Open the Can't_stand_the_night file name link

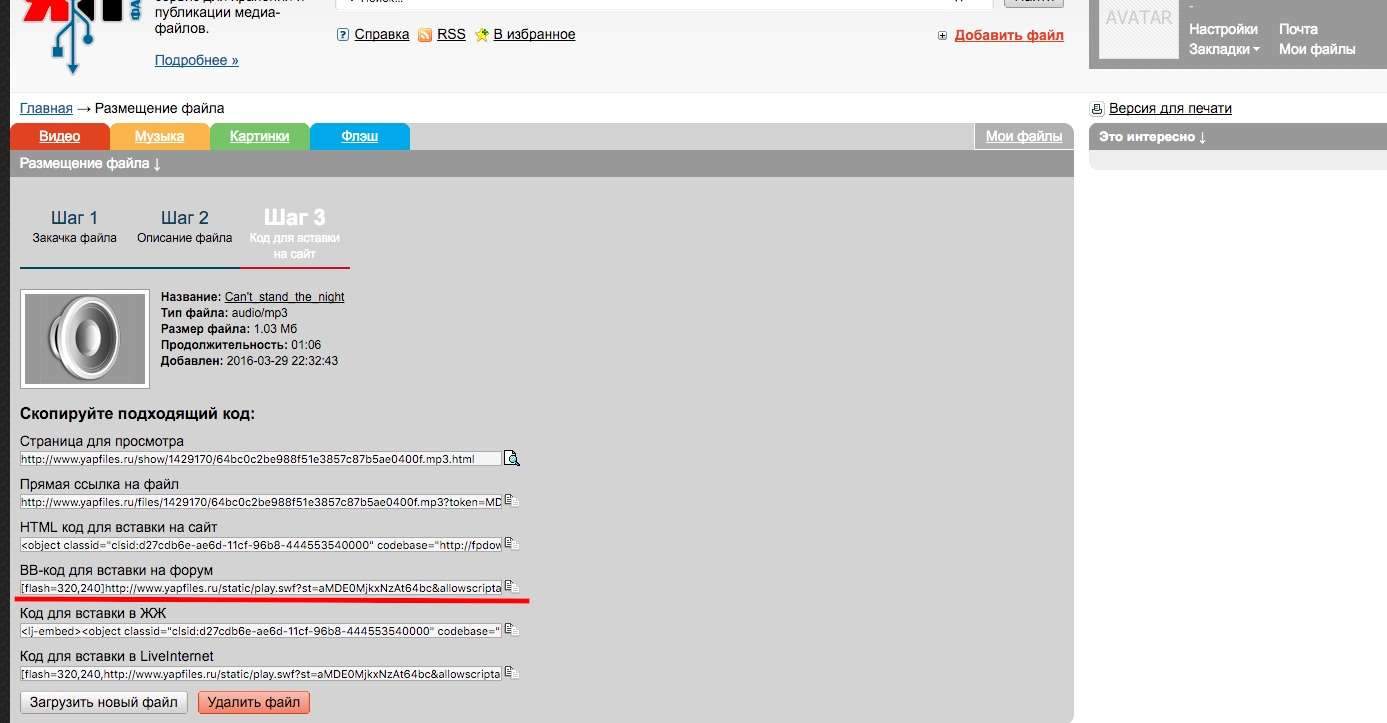pos(285,297)
